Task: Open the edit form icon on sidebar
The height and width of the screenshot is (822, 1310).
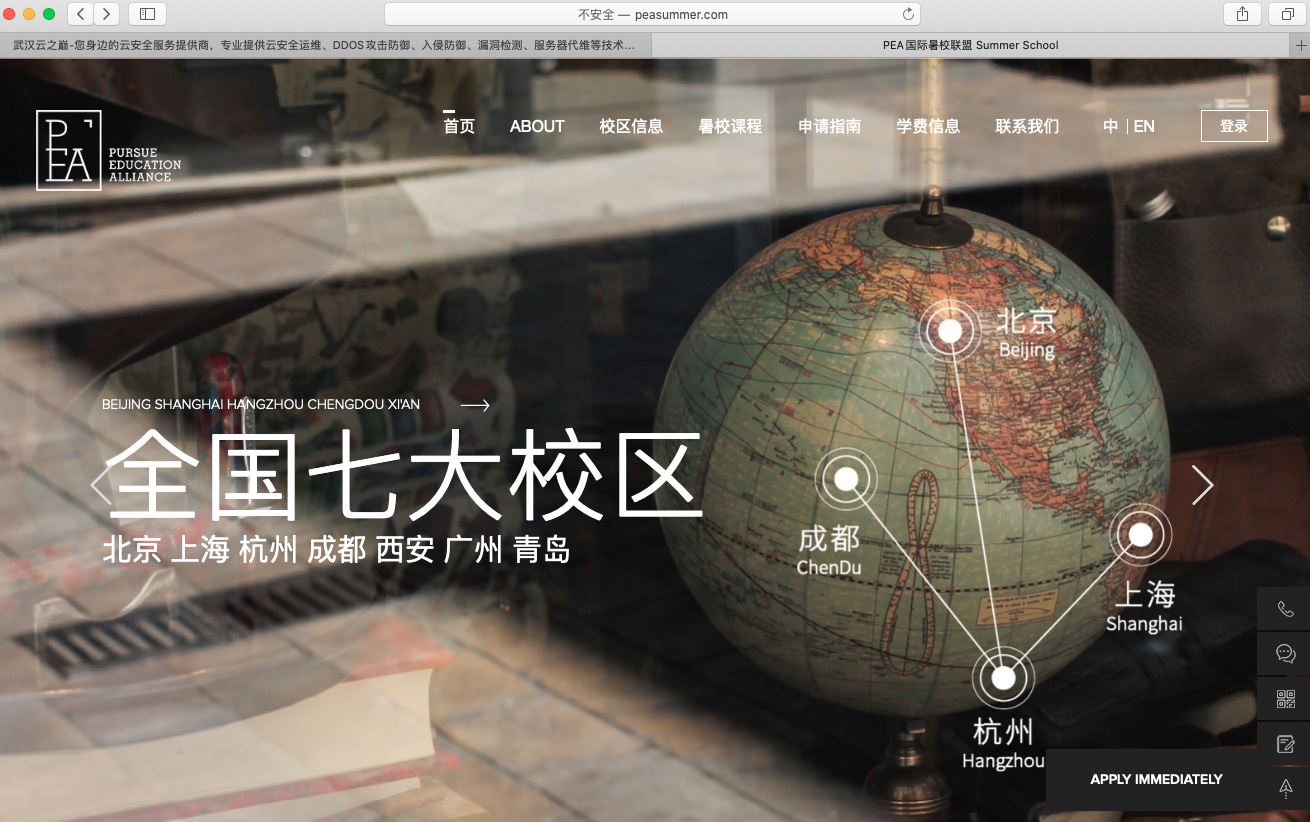Action: (x=1285, y=744)
